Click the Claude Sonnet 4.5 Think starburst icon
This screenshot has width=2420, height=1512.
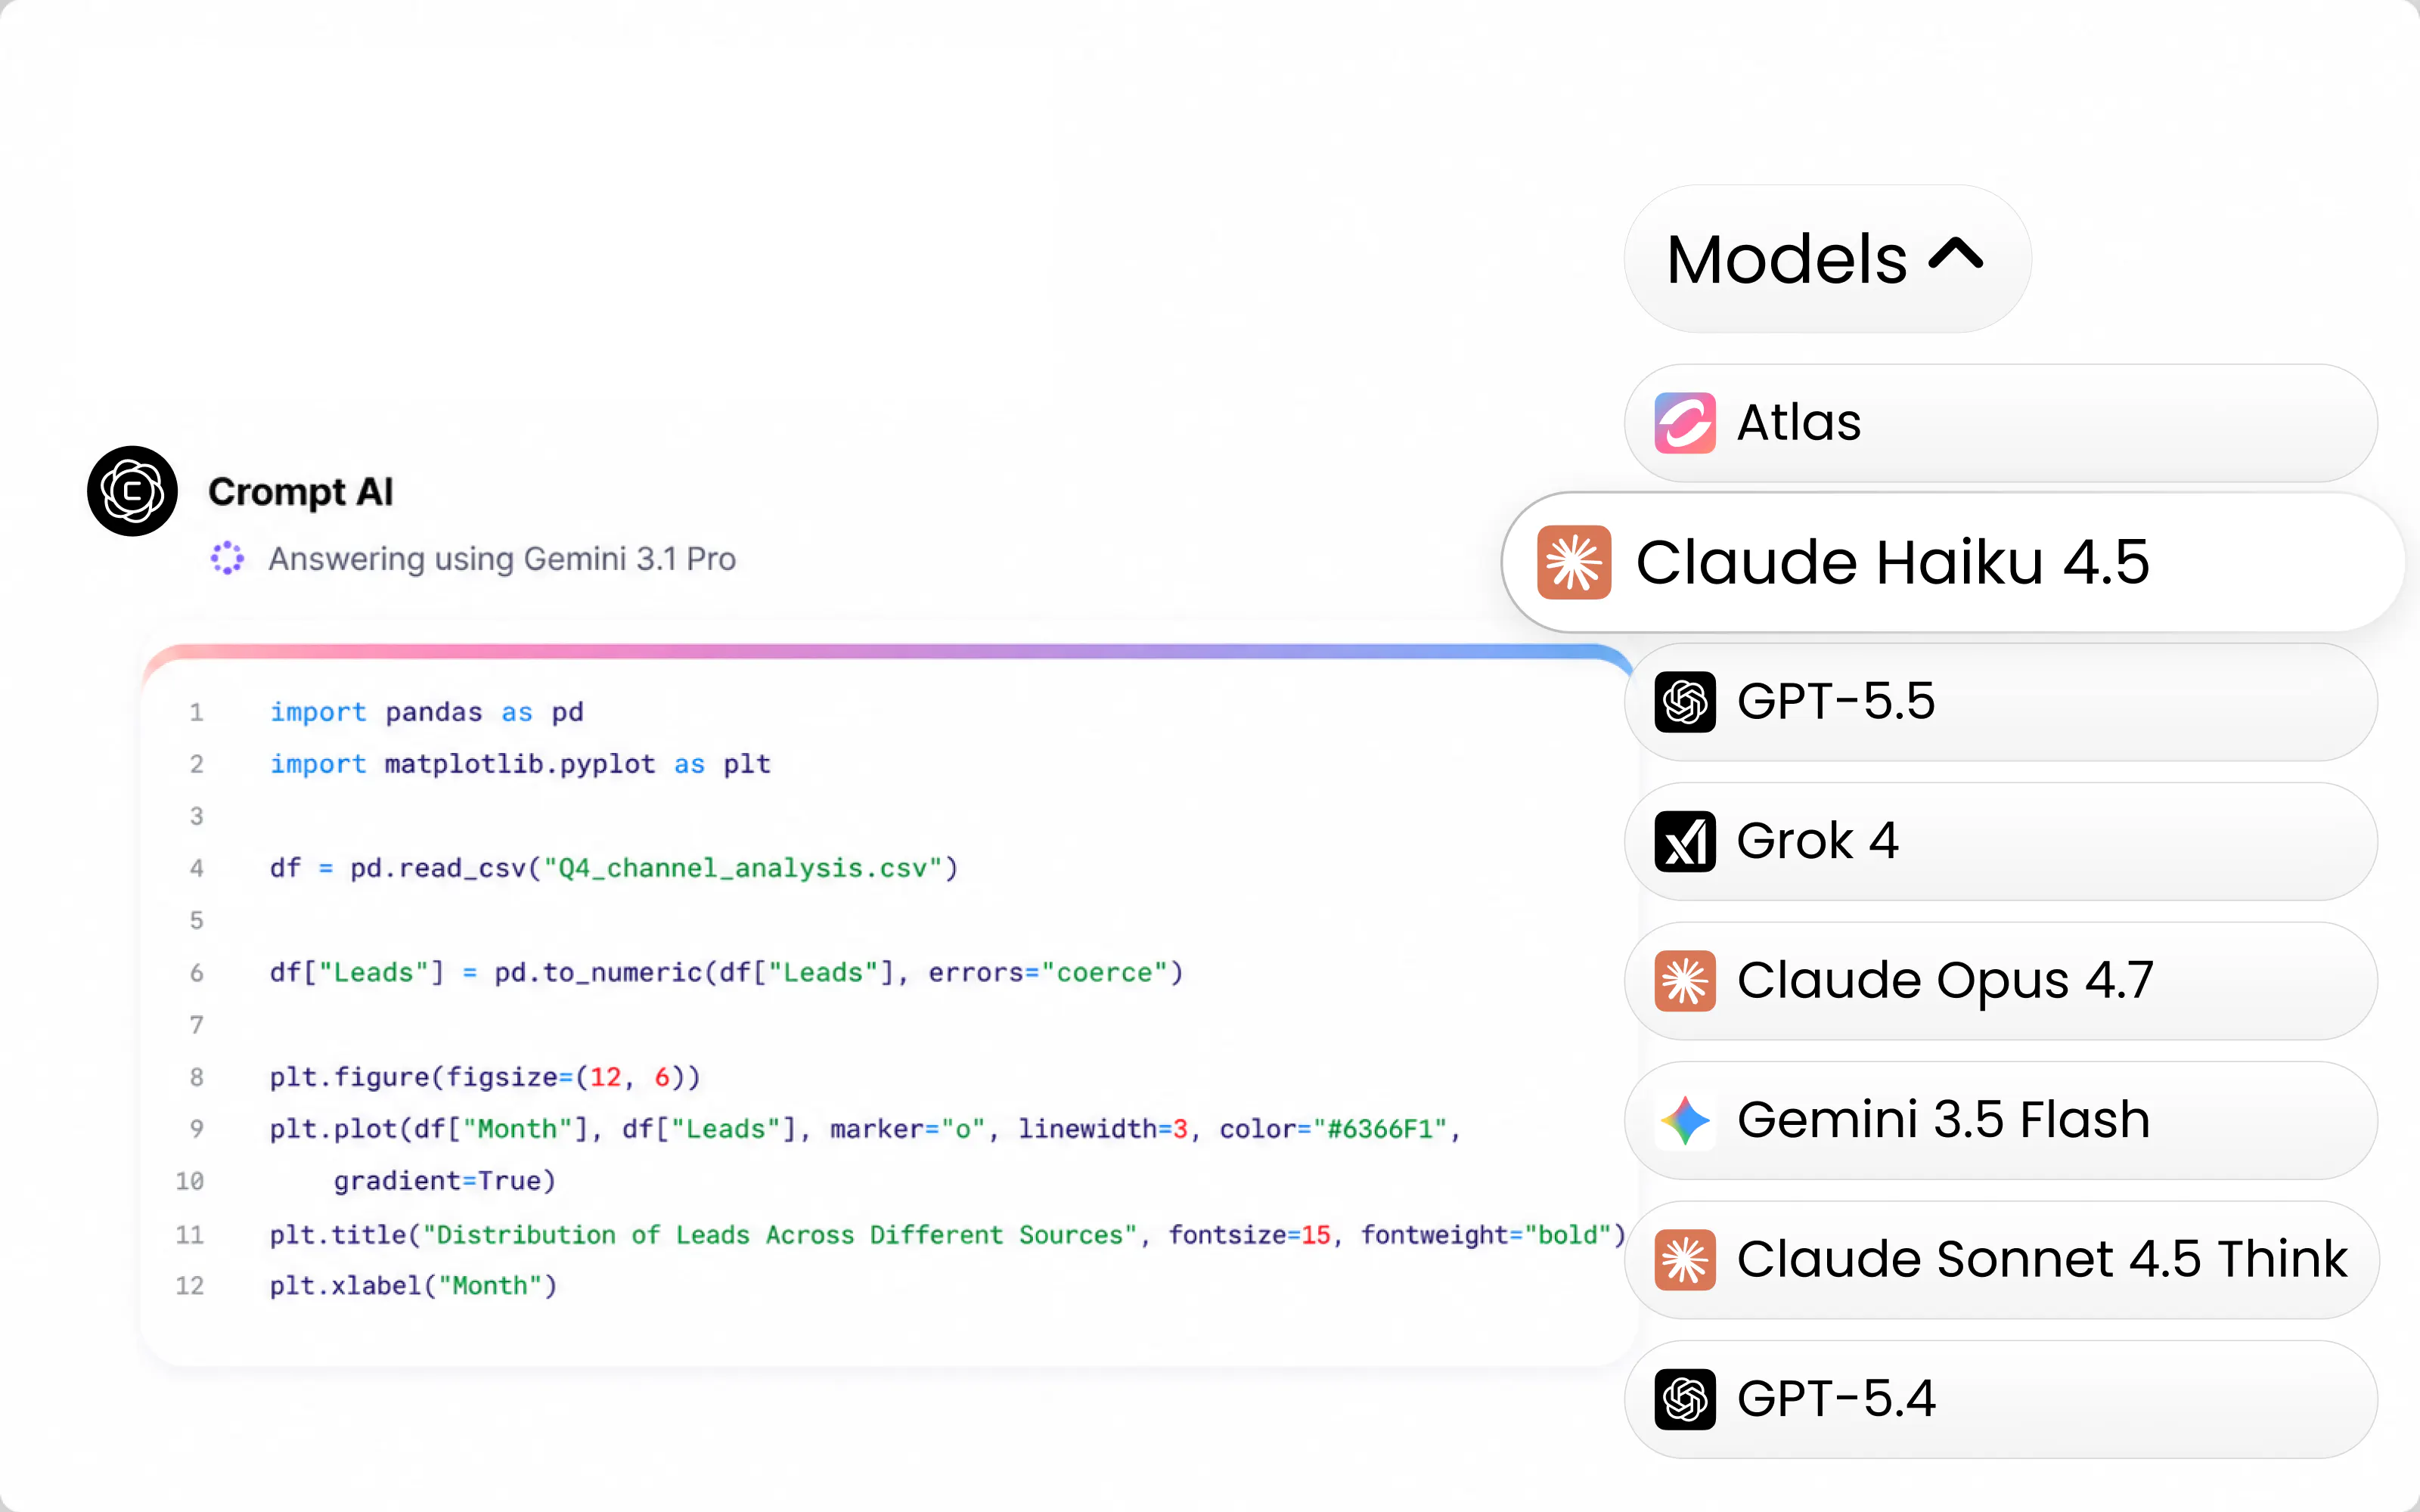point(1685,1260)
